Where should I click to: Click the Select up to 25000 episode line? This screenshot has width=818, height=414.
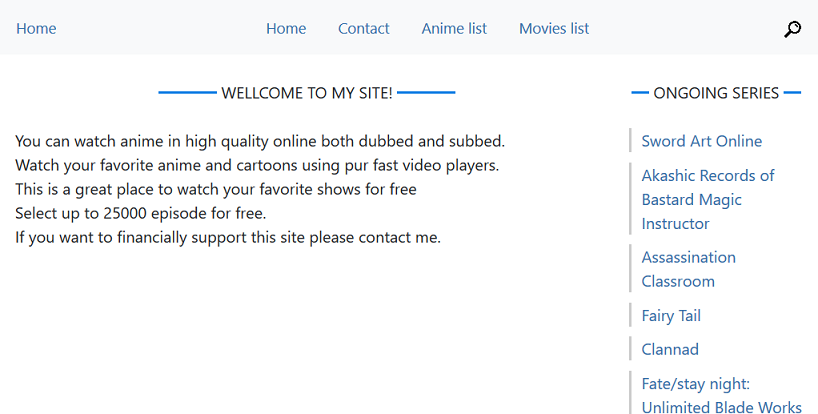(x=141, y=213)
